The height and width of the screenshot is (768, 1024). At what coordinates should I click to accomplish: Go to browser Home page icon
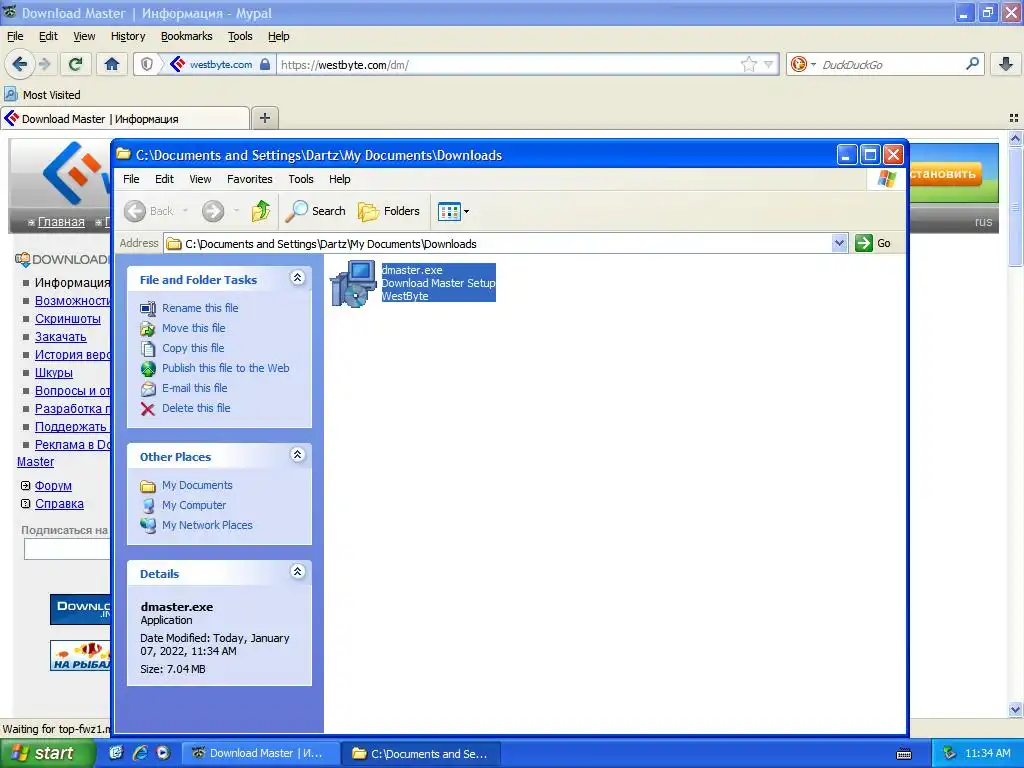coord(112,64)
